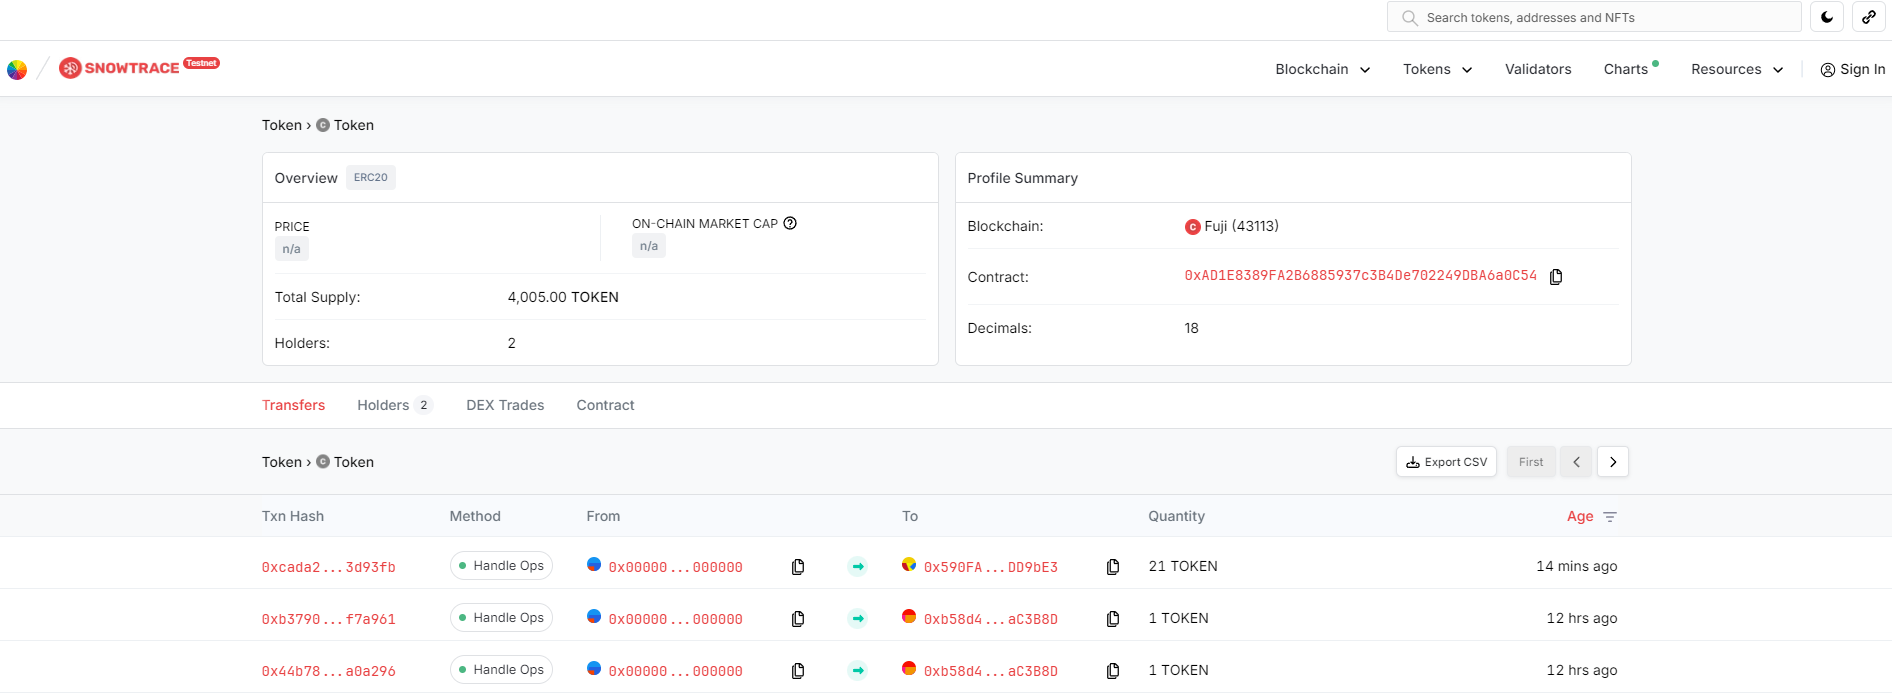This screenshot has height=700, width=1892.
Task: Open transaction 0x44b78...a0a296
Action: [x=328, y=671]
